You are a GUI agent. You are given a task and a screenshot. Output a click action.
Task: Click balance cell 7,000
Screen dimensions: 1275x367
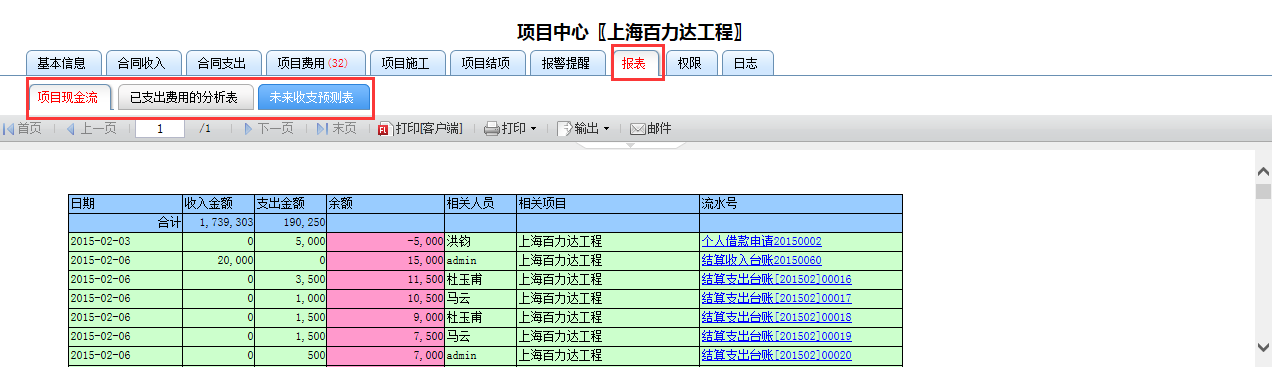point(385,355)
